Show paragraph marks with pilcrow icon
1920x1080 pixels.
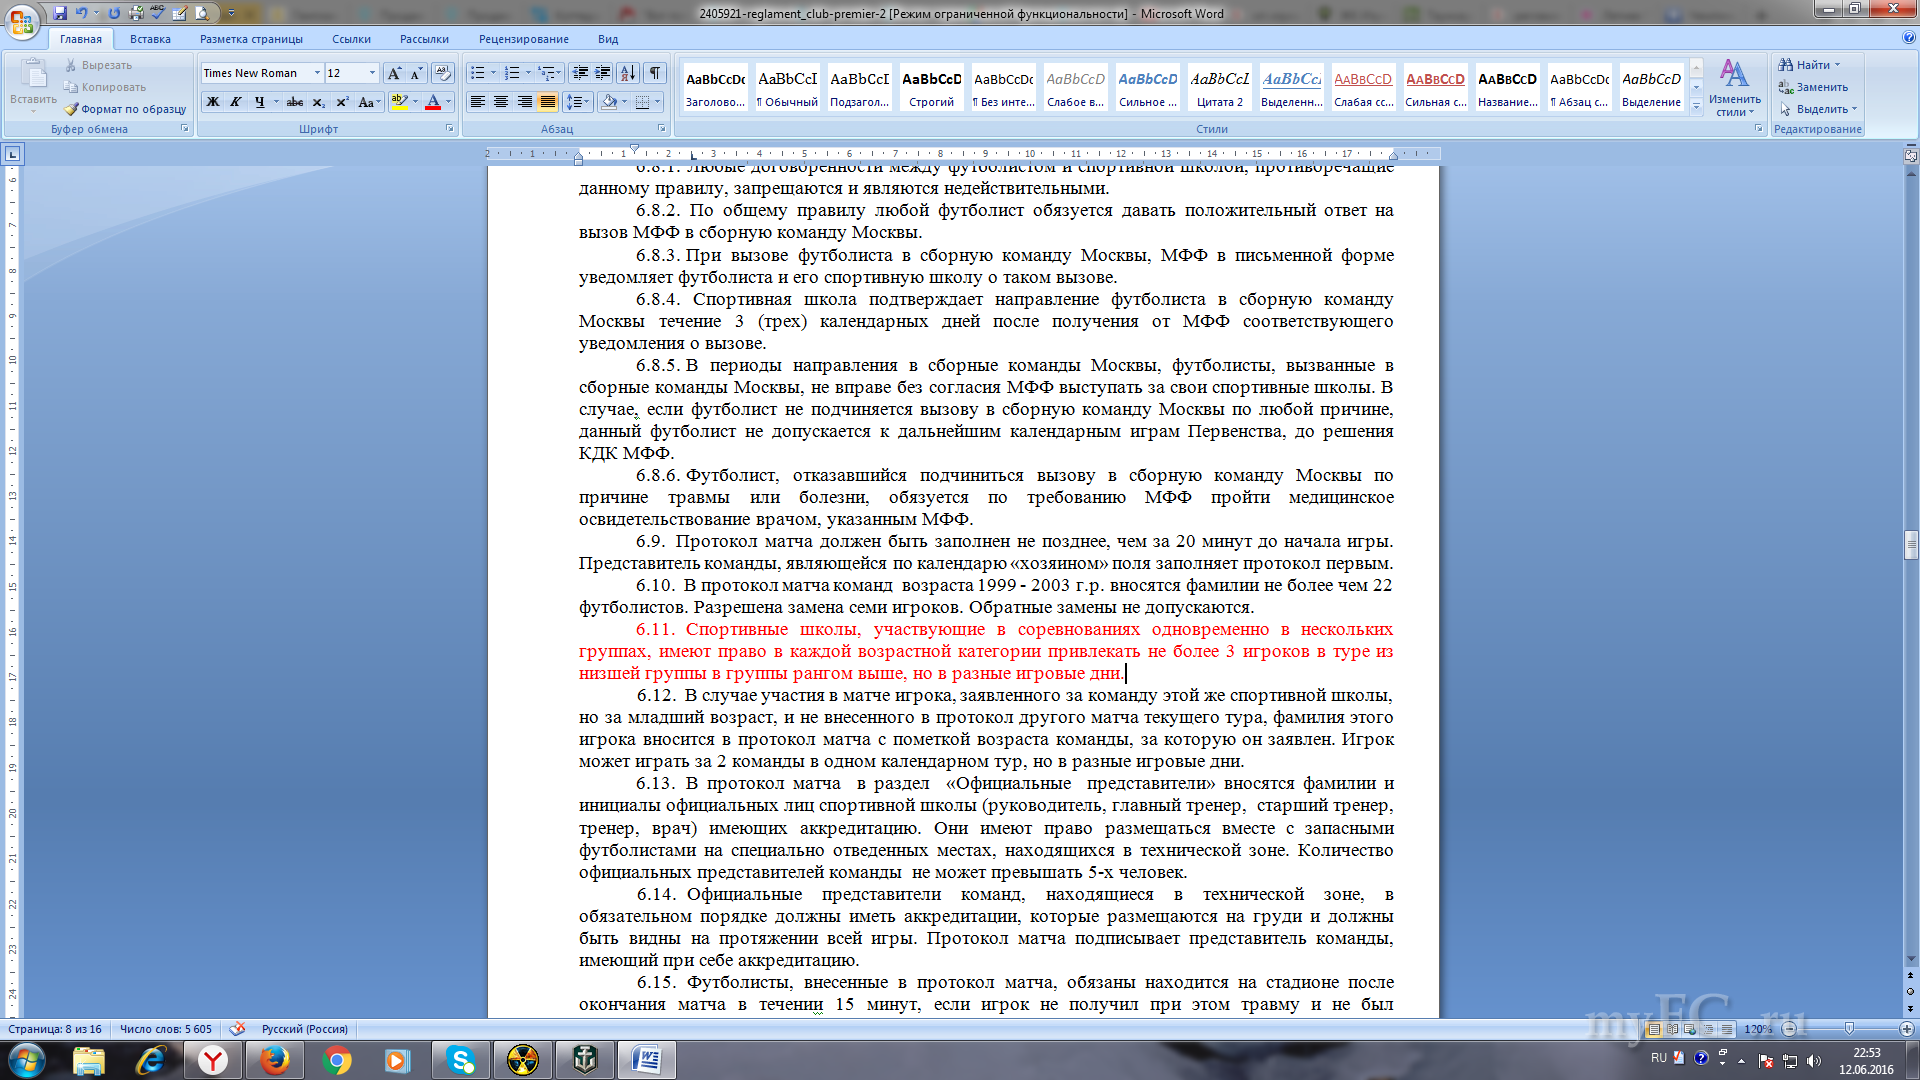tap(655, 73)
